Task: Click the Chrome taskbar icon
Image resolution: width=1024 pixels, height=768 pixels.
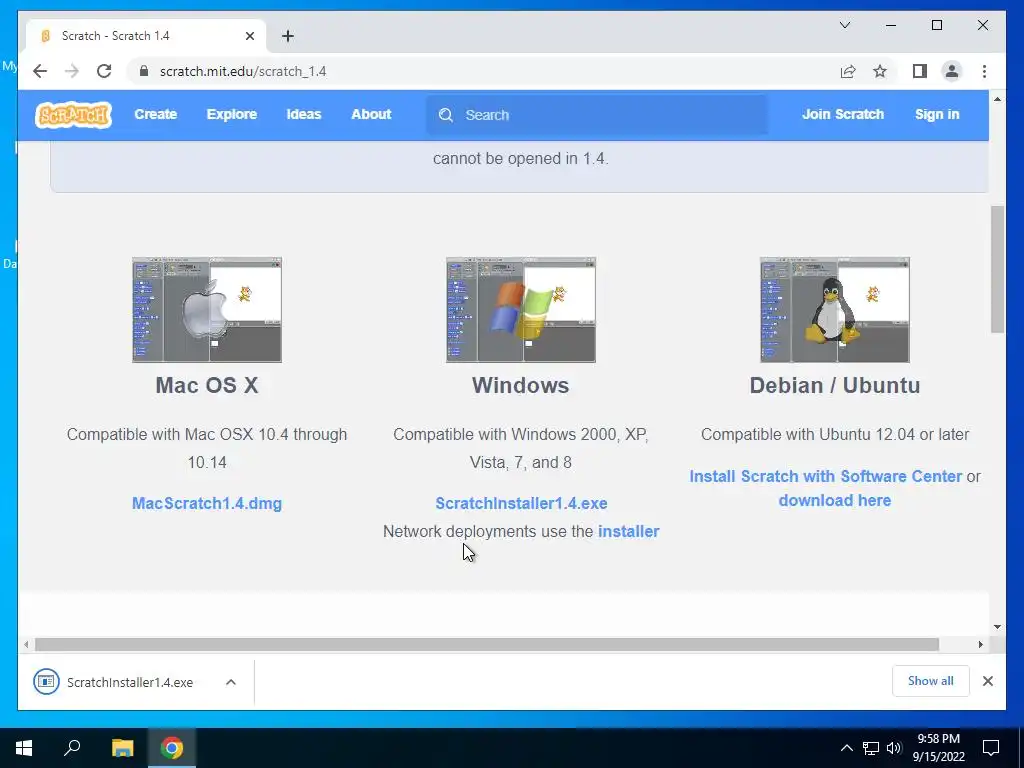Action: click(x=172, y=748)
